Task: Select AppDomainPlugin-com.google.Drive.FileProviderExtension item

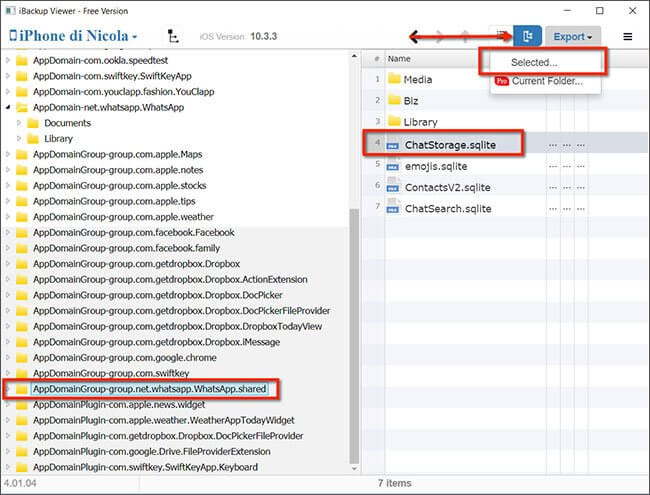Action: point(152,451)
